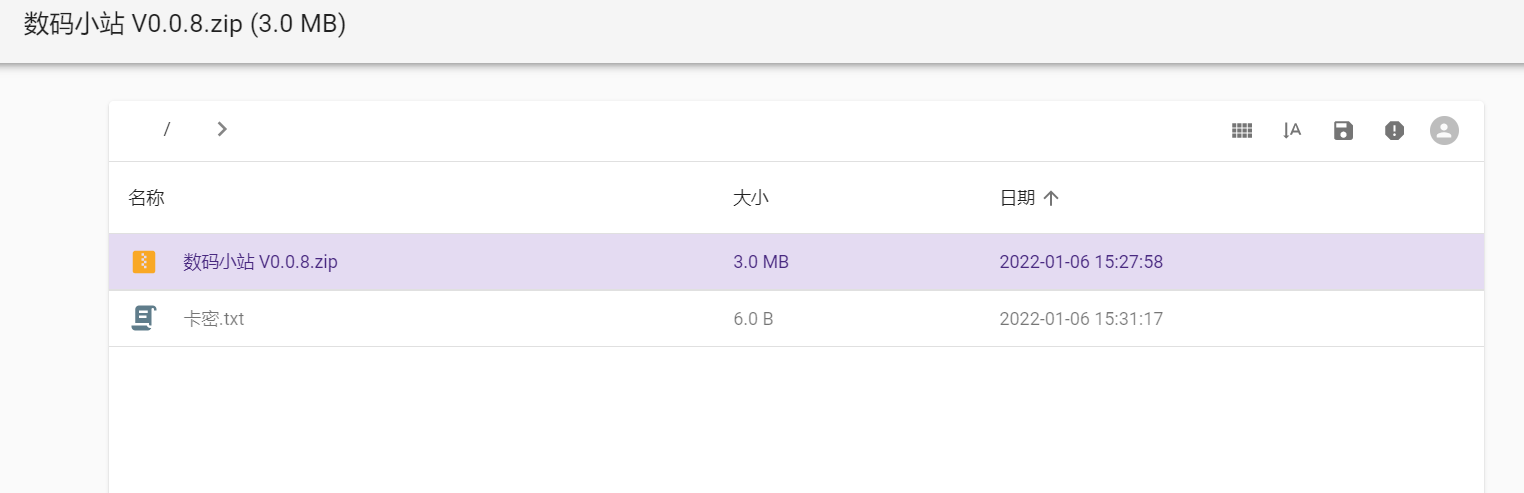
Task: Switch to grid view layout icon
Action: pos(1242,130)
